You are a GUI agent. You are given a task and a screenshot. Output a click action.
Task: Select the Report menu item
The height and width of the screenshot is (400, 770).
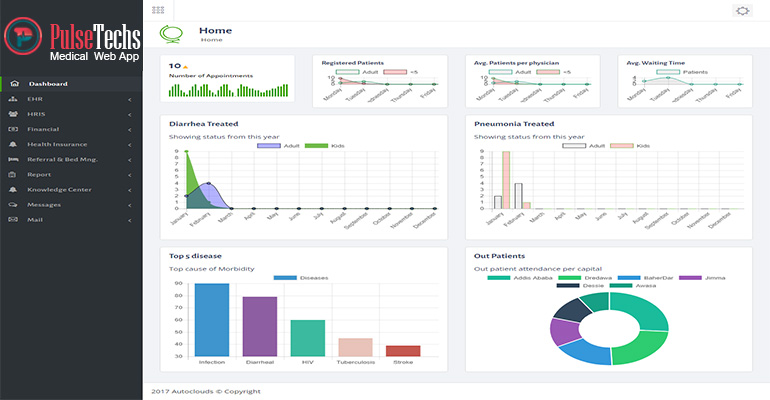click(x=39, y=174)
